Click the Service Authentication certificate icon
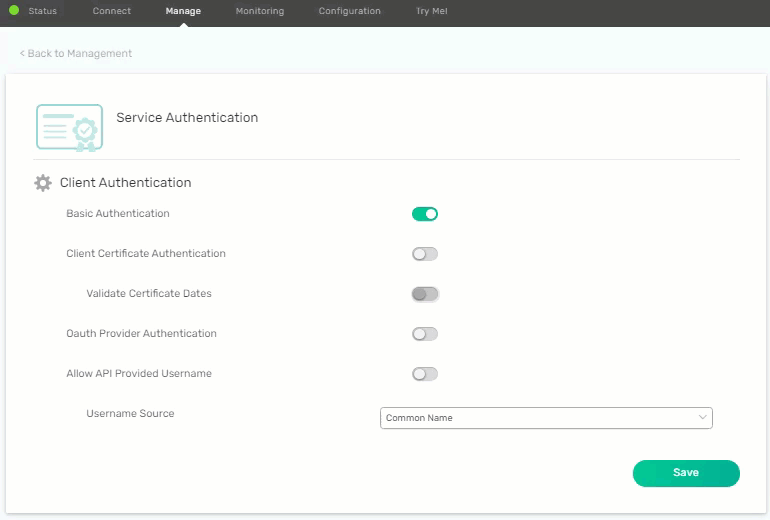 [69, 127]
